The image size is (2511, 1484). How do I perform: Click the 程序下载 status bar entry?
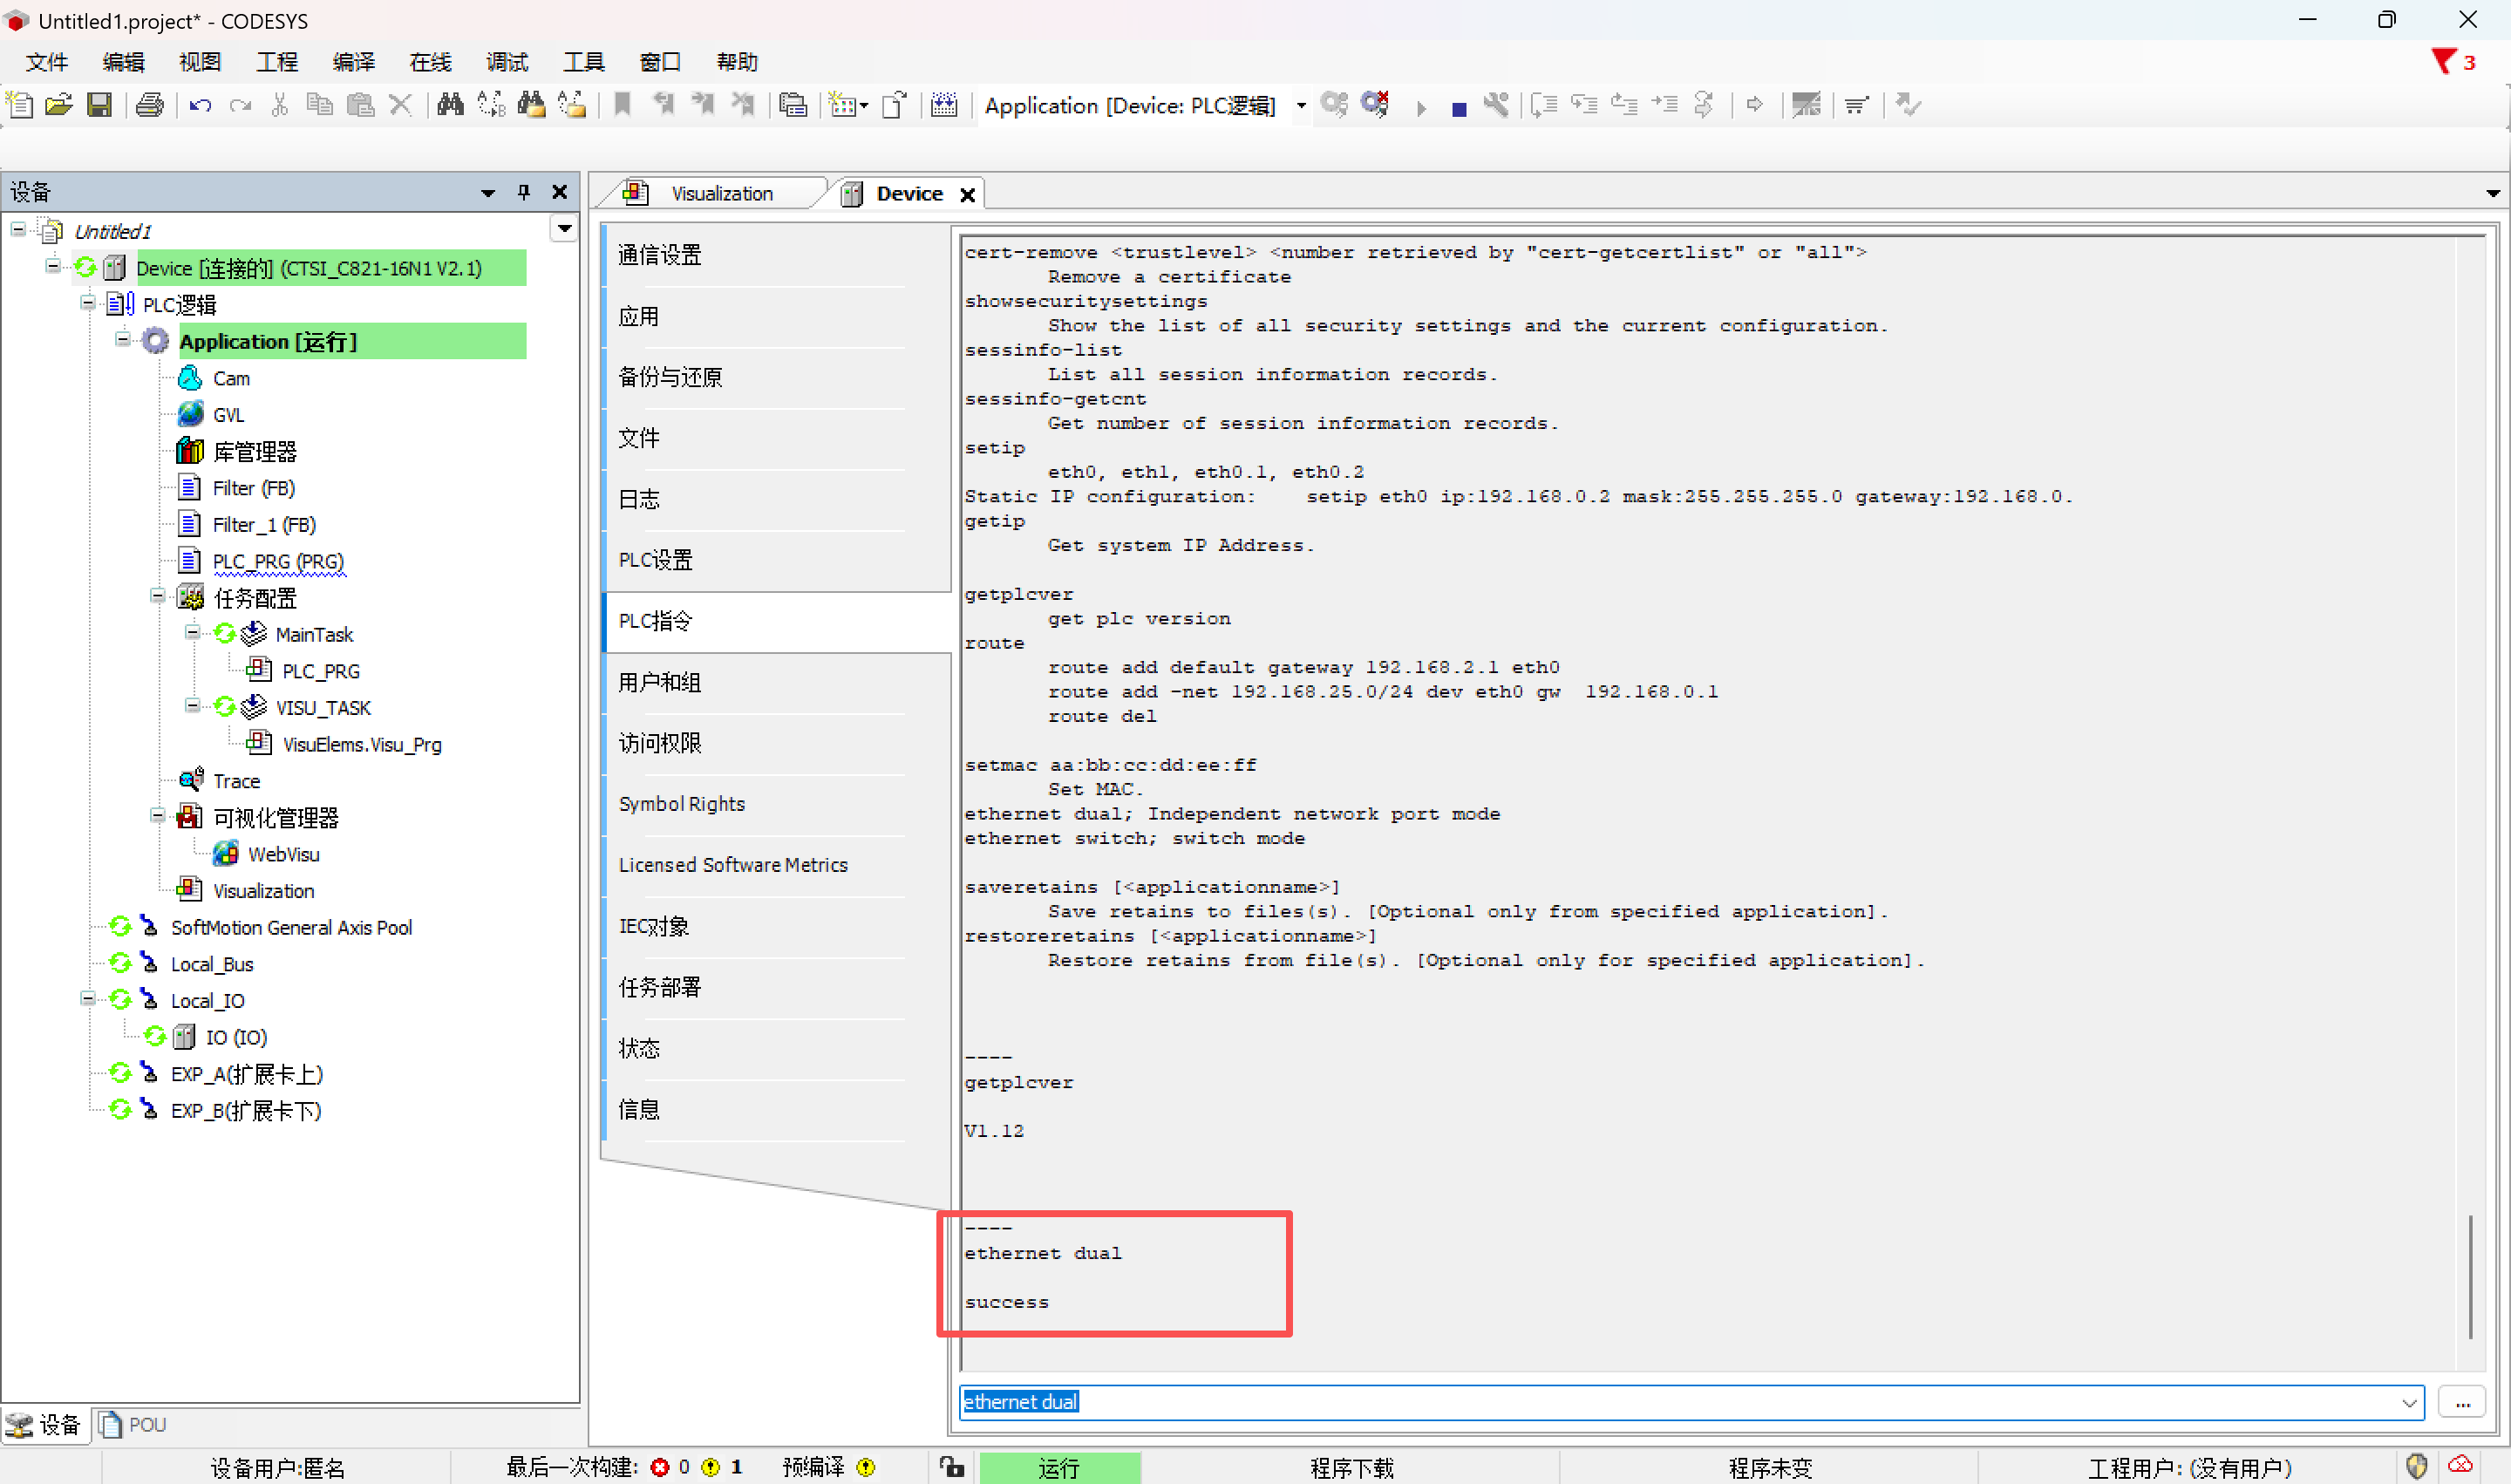coord(1351,1467)
